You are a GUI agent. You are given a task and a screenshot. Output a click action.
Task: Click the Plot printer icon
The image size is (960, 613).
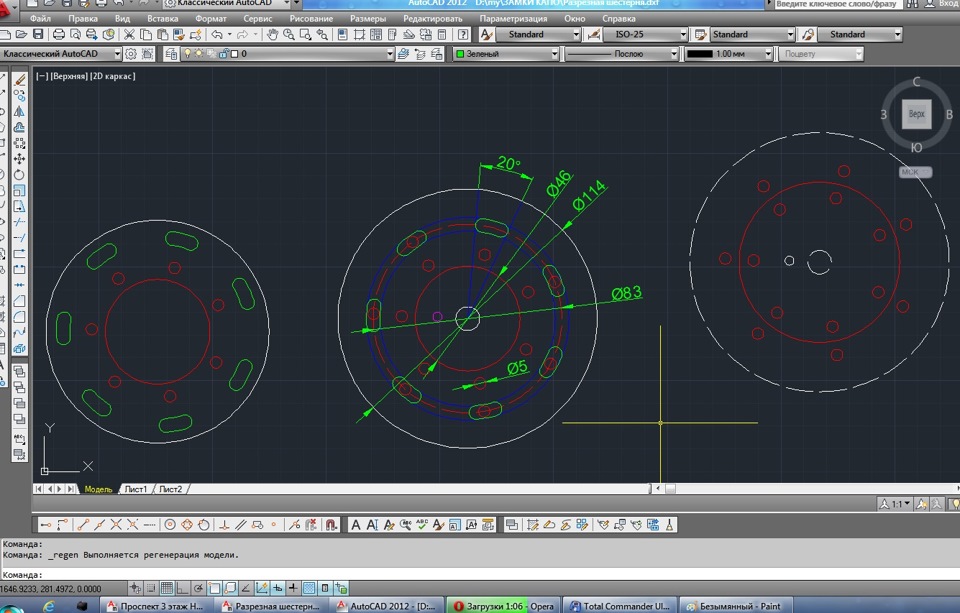(x=59, y=34)
